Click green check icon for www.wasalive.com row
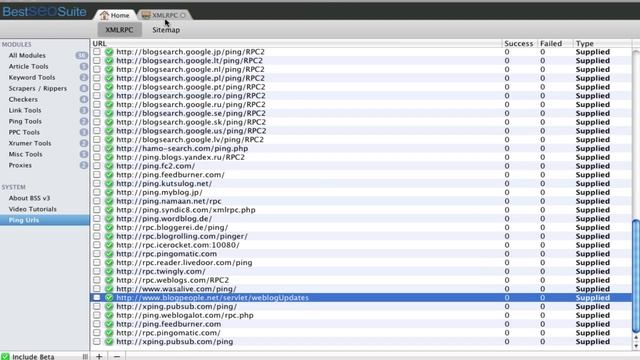 (109, 289)
